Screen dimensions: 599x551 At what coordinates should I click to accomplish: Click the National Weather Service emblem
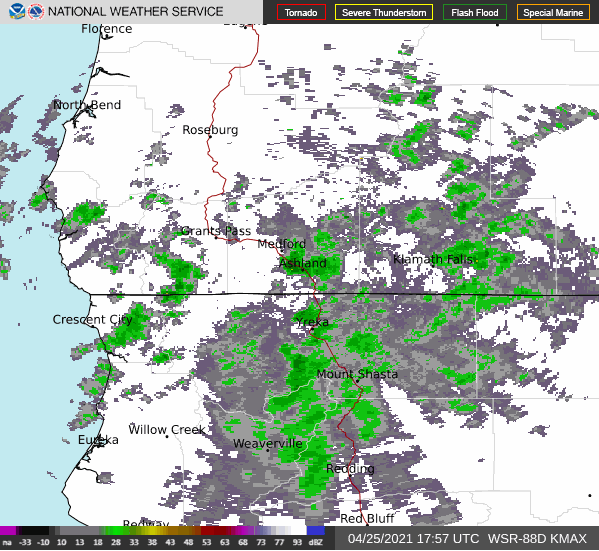[x=36, y=11]
